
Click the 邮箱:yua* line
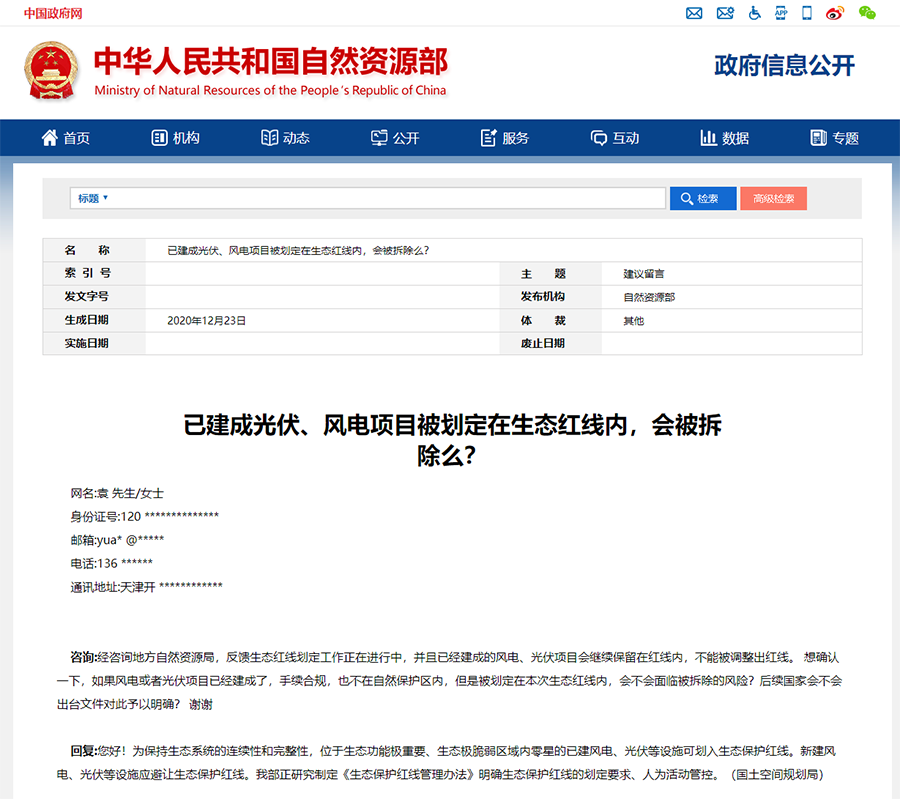click(x=117, y=540)
